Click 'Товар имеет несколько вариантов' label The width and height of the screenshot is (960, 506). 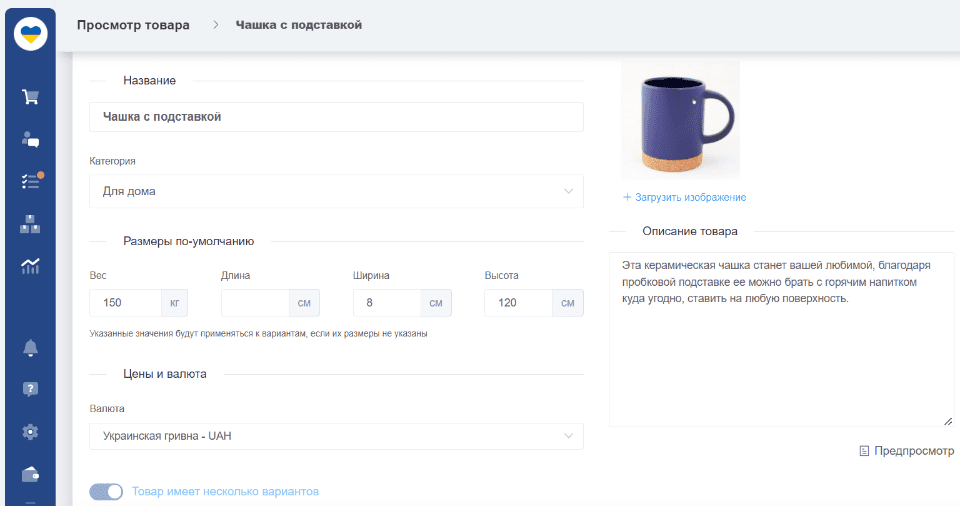pos(225,491)
